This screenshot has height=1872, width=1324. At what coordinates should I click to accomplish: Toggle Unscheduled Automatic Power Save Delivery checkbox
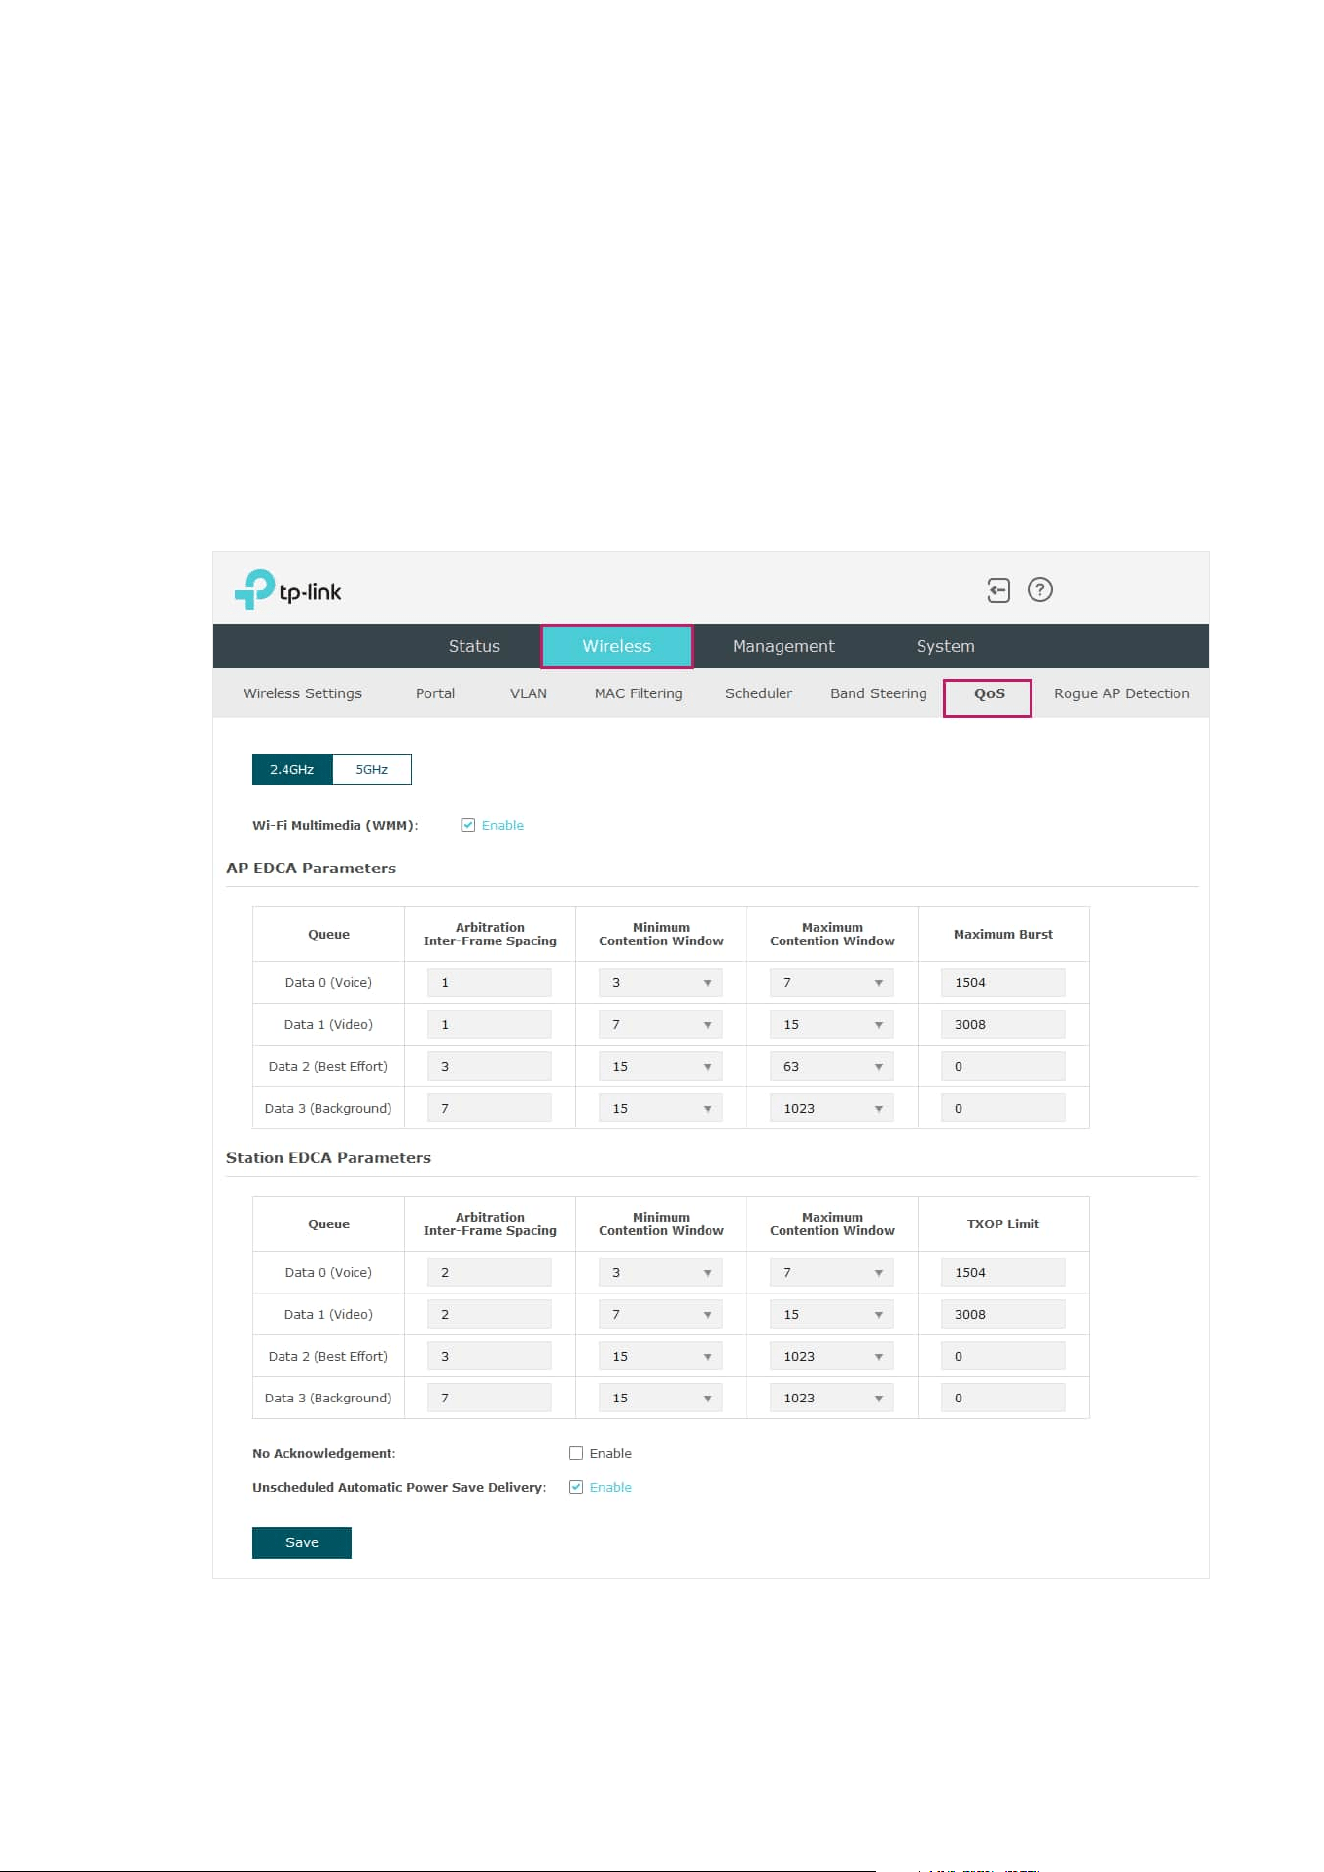[x=576, y=1487]
